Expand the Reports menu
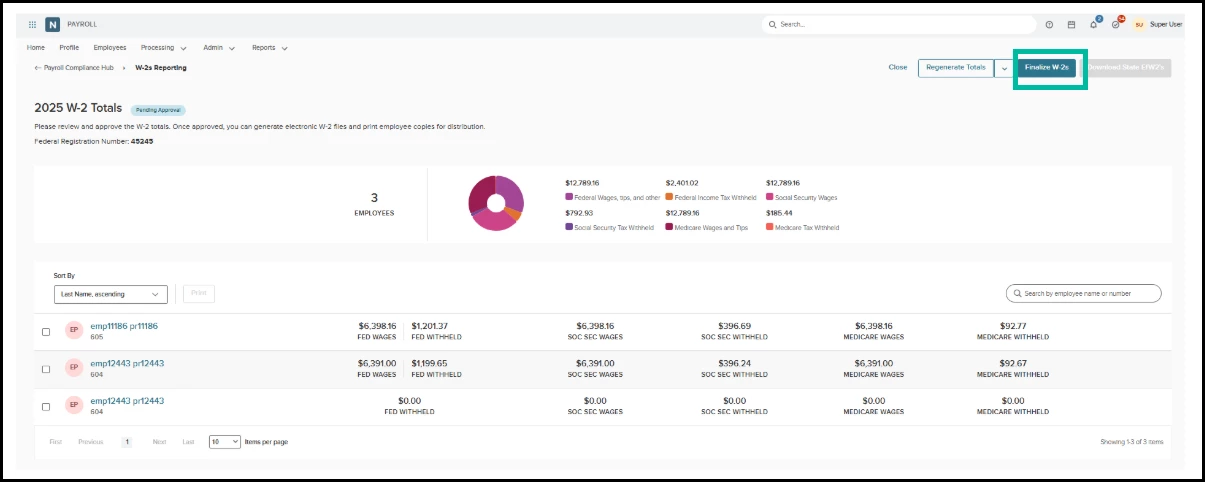 point(270,47)
